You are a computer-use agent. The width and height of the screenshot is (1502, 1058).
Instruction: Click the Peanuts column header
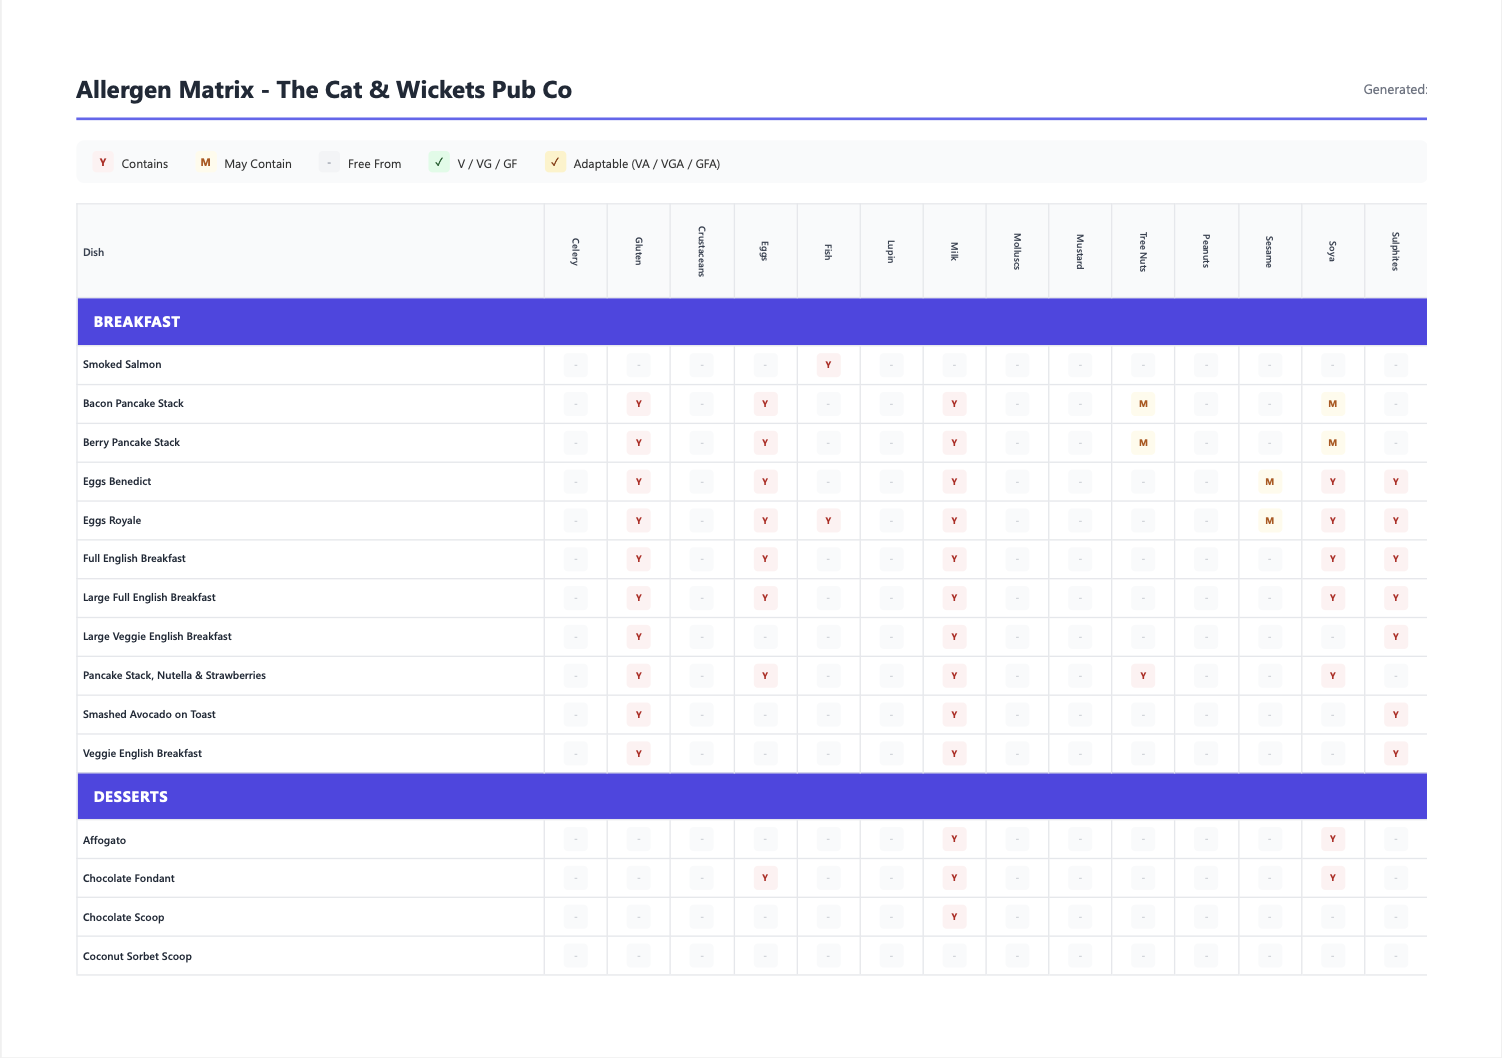pyautogui.click(x=1206, y=252)
